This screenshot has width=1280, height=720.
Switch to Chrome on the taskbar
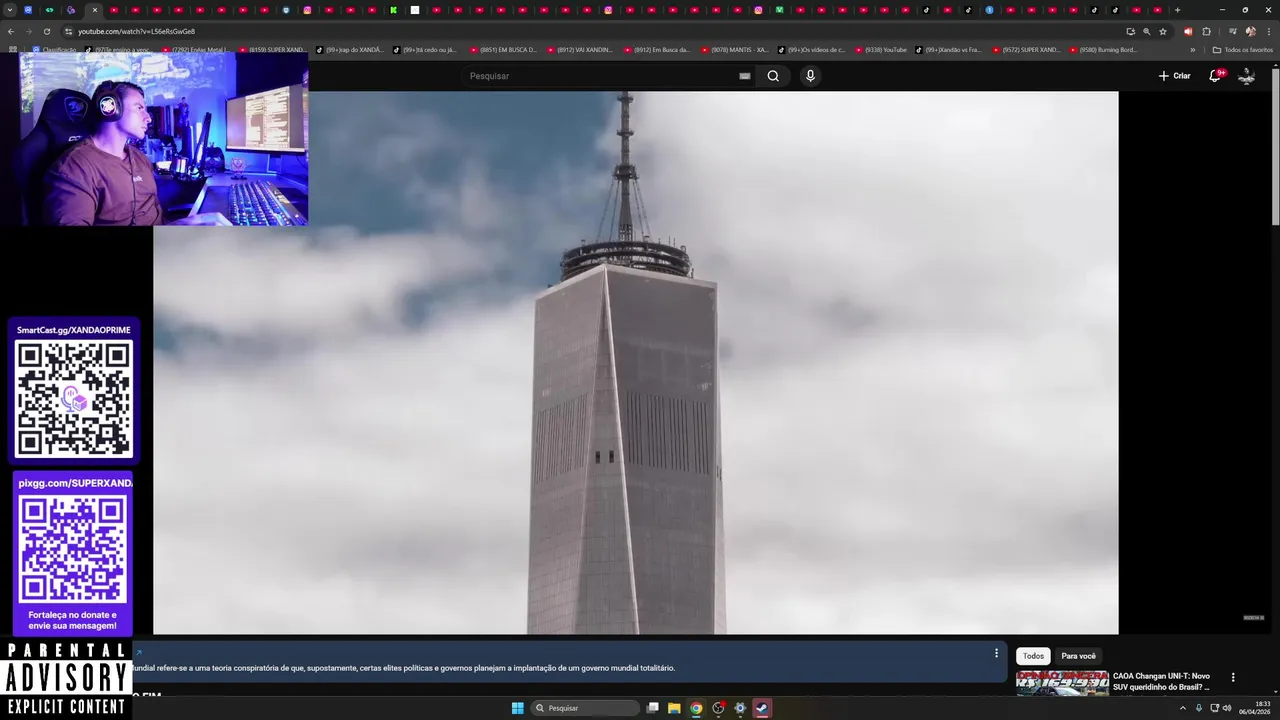pos(696,708)
